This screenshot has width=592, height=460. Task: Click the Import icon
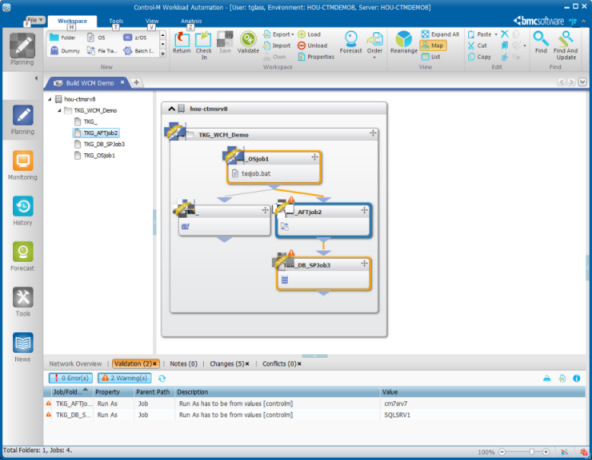click(277, 46)
